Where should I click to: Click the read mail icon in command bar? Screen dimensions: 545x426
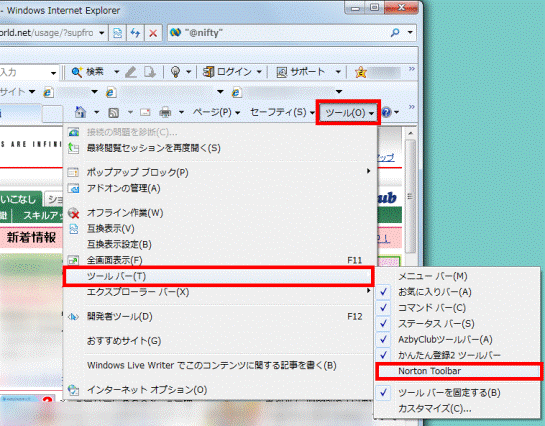tap(145, 113)
